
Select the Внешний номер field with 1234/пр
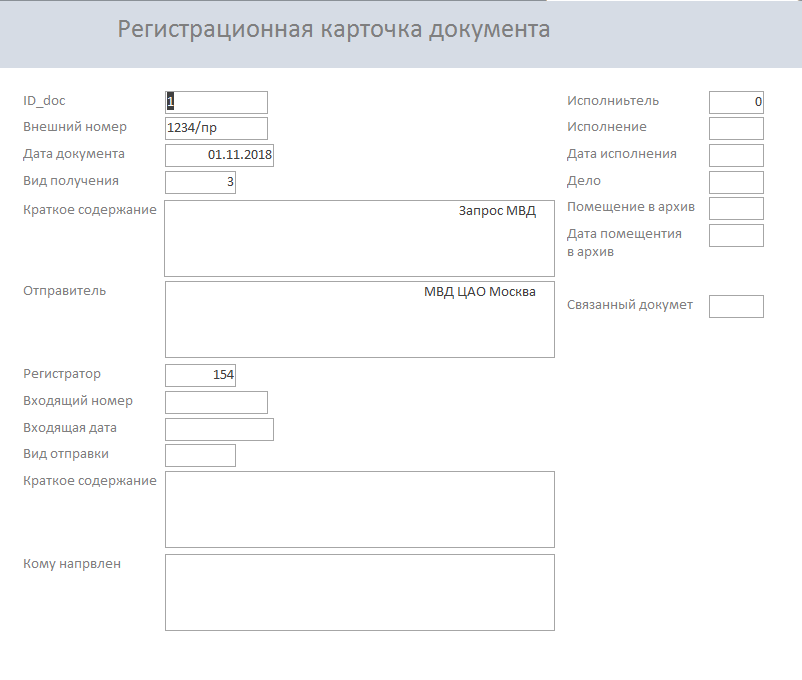[x=216, y=128]
